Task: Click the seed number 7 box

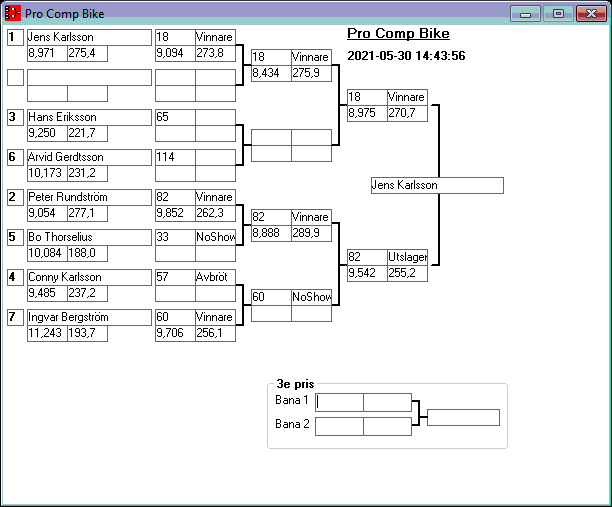Action: point(15,317)
